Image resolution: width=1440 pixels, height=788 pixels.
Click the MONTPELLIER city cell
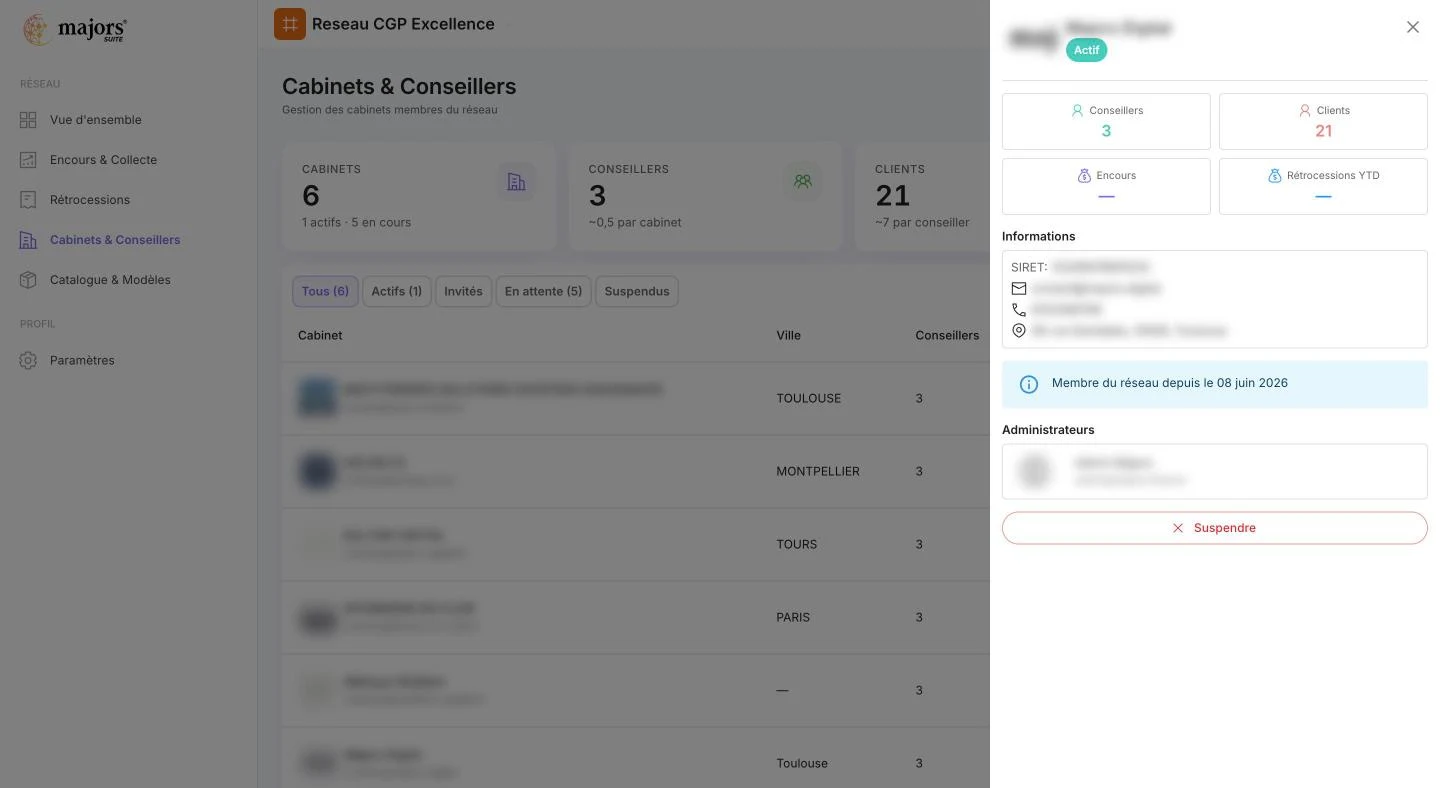[818, 471]
